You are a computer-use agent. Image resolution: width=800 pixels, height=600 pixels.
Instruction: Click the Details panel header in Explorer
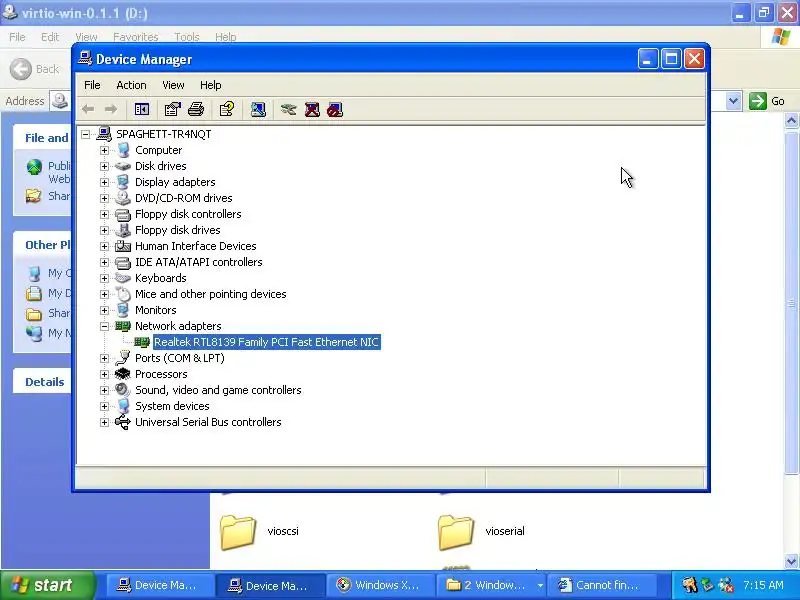click(x=44, y=382)
